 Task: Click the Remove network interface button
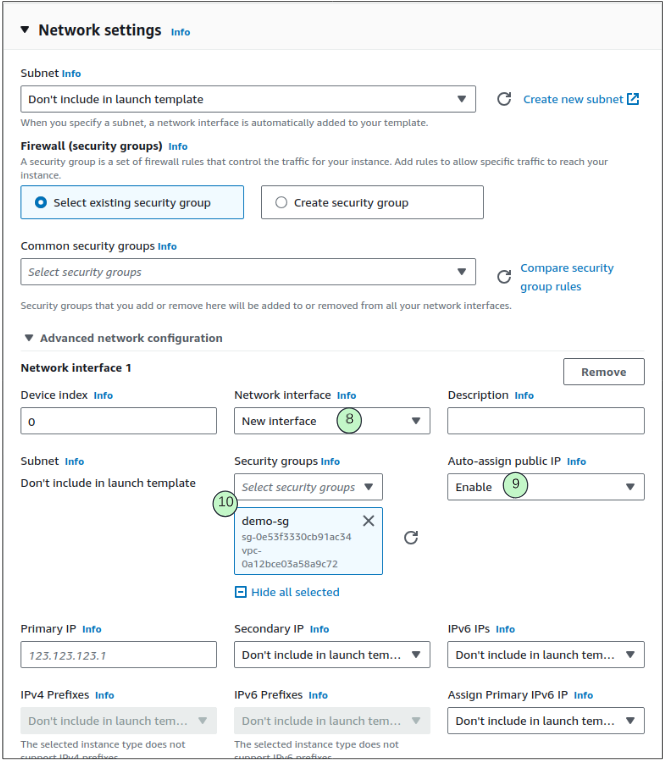point(603,372)
